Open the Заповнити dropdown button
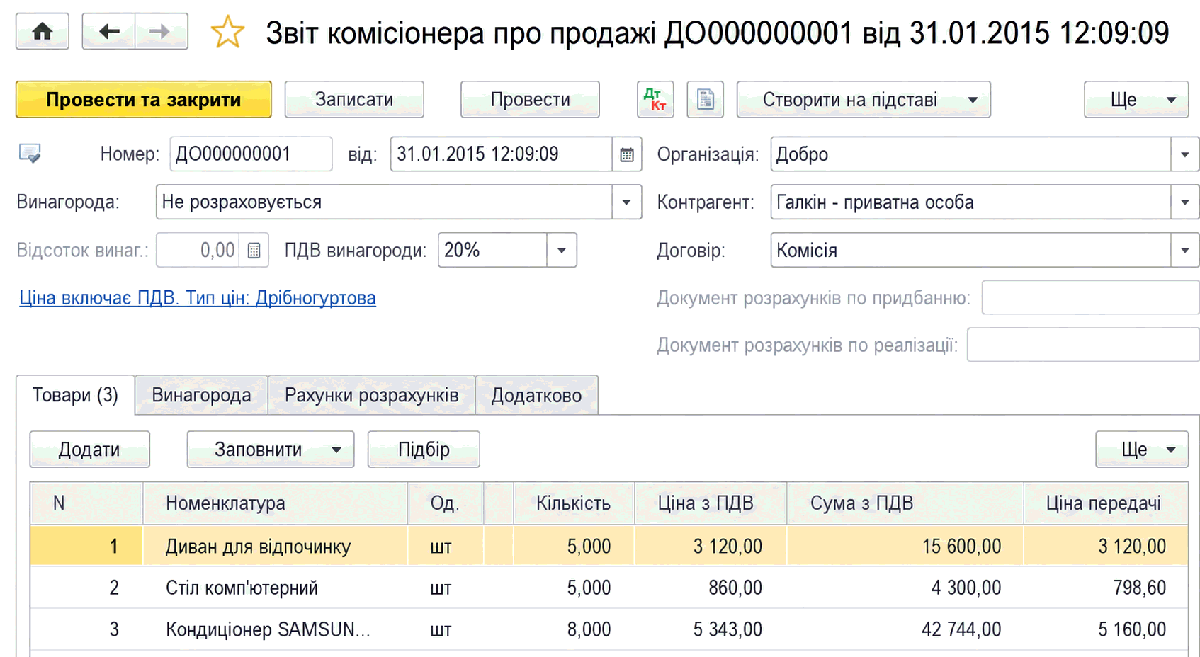1200x657 pixels. (271, 450)
